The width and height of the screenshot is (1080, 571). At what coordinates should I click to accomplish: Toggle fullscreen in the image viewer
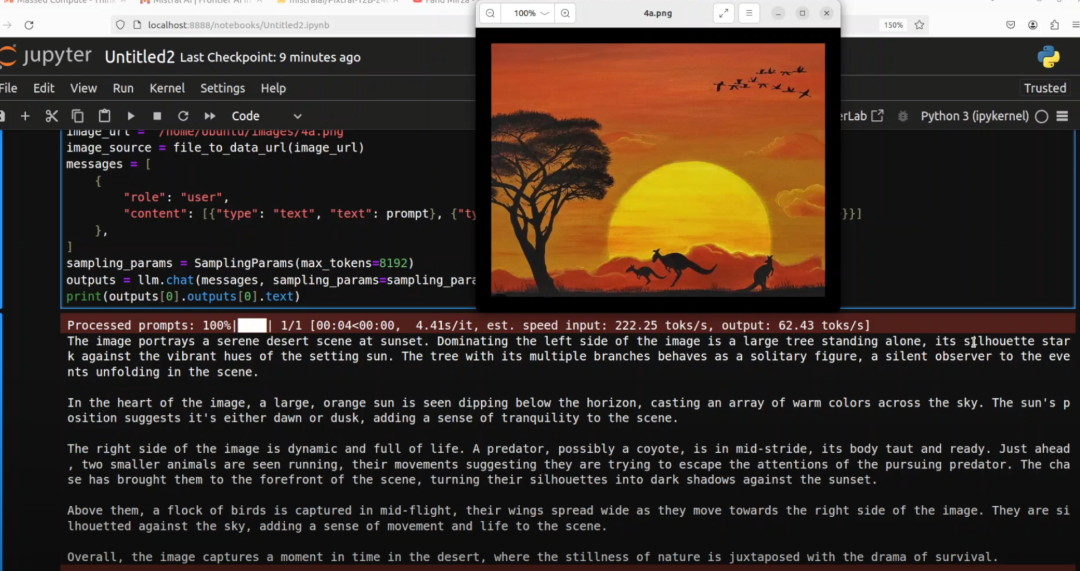724,13
